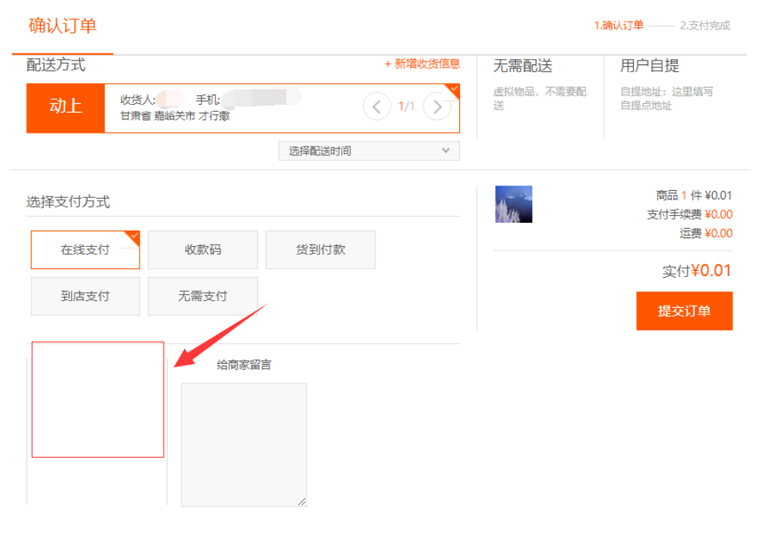Choose 到店支付 as payment method

point(85,296)
